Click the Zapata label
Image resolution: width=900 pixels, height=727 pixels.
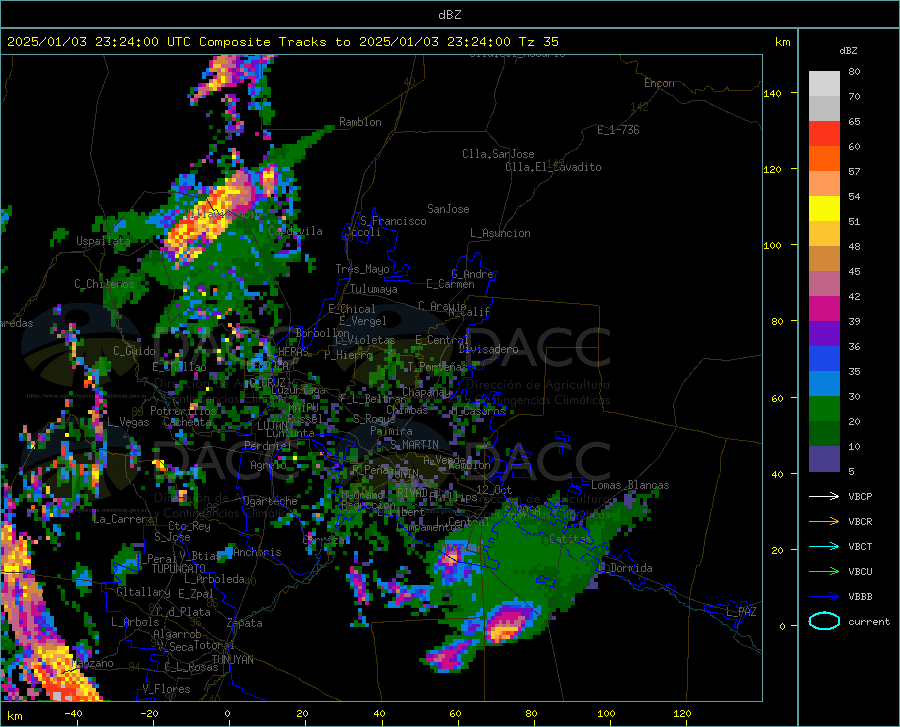click(x=245, y=623)
